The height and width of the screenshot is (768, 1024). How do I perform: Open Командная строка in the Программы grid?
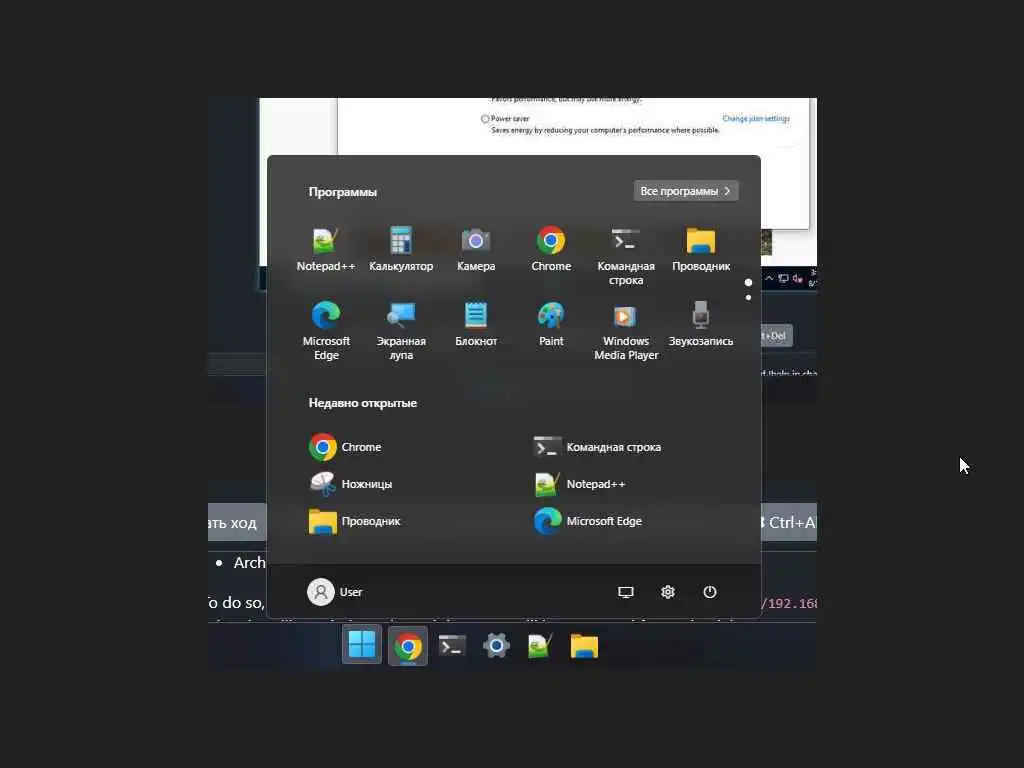pyautogui.click(x=626, y=257)
